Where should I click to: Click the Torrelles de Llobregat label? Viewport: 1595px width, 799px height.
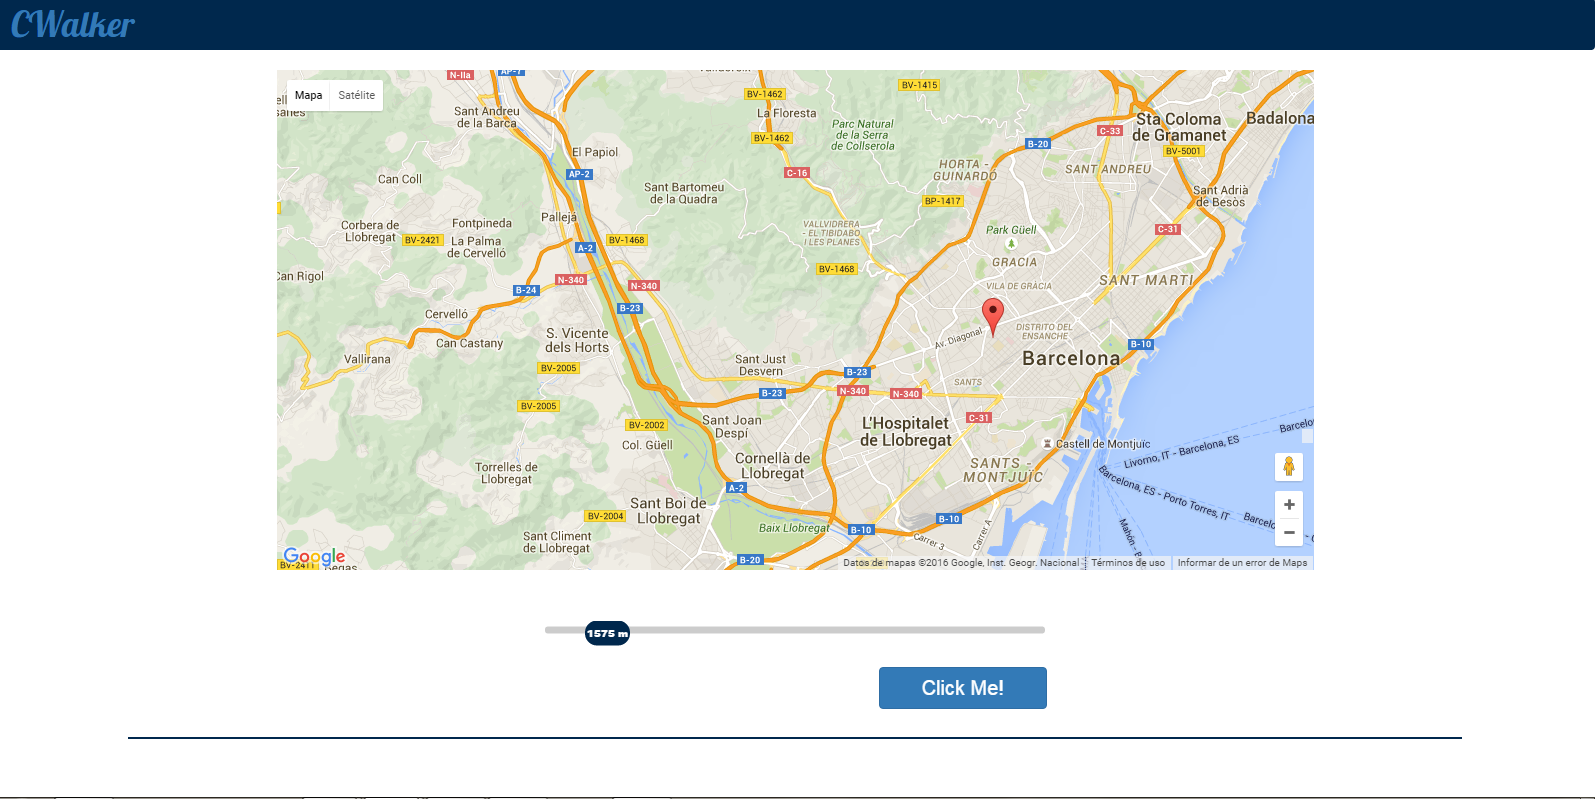click(506, 473)
